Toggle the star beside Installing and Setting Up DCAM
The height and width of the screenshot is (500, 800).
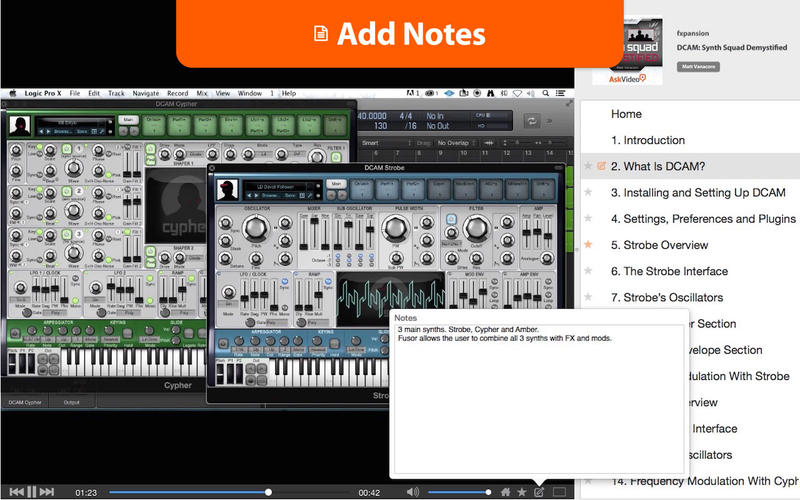588,192
